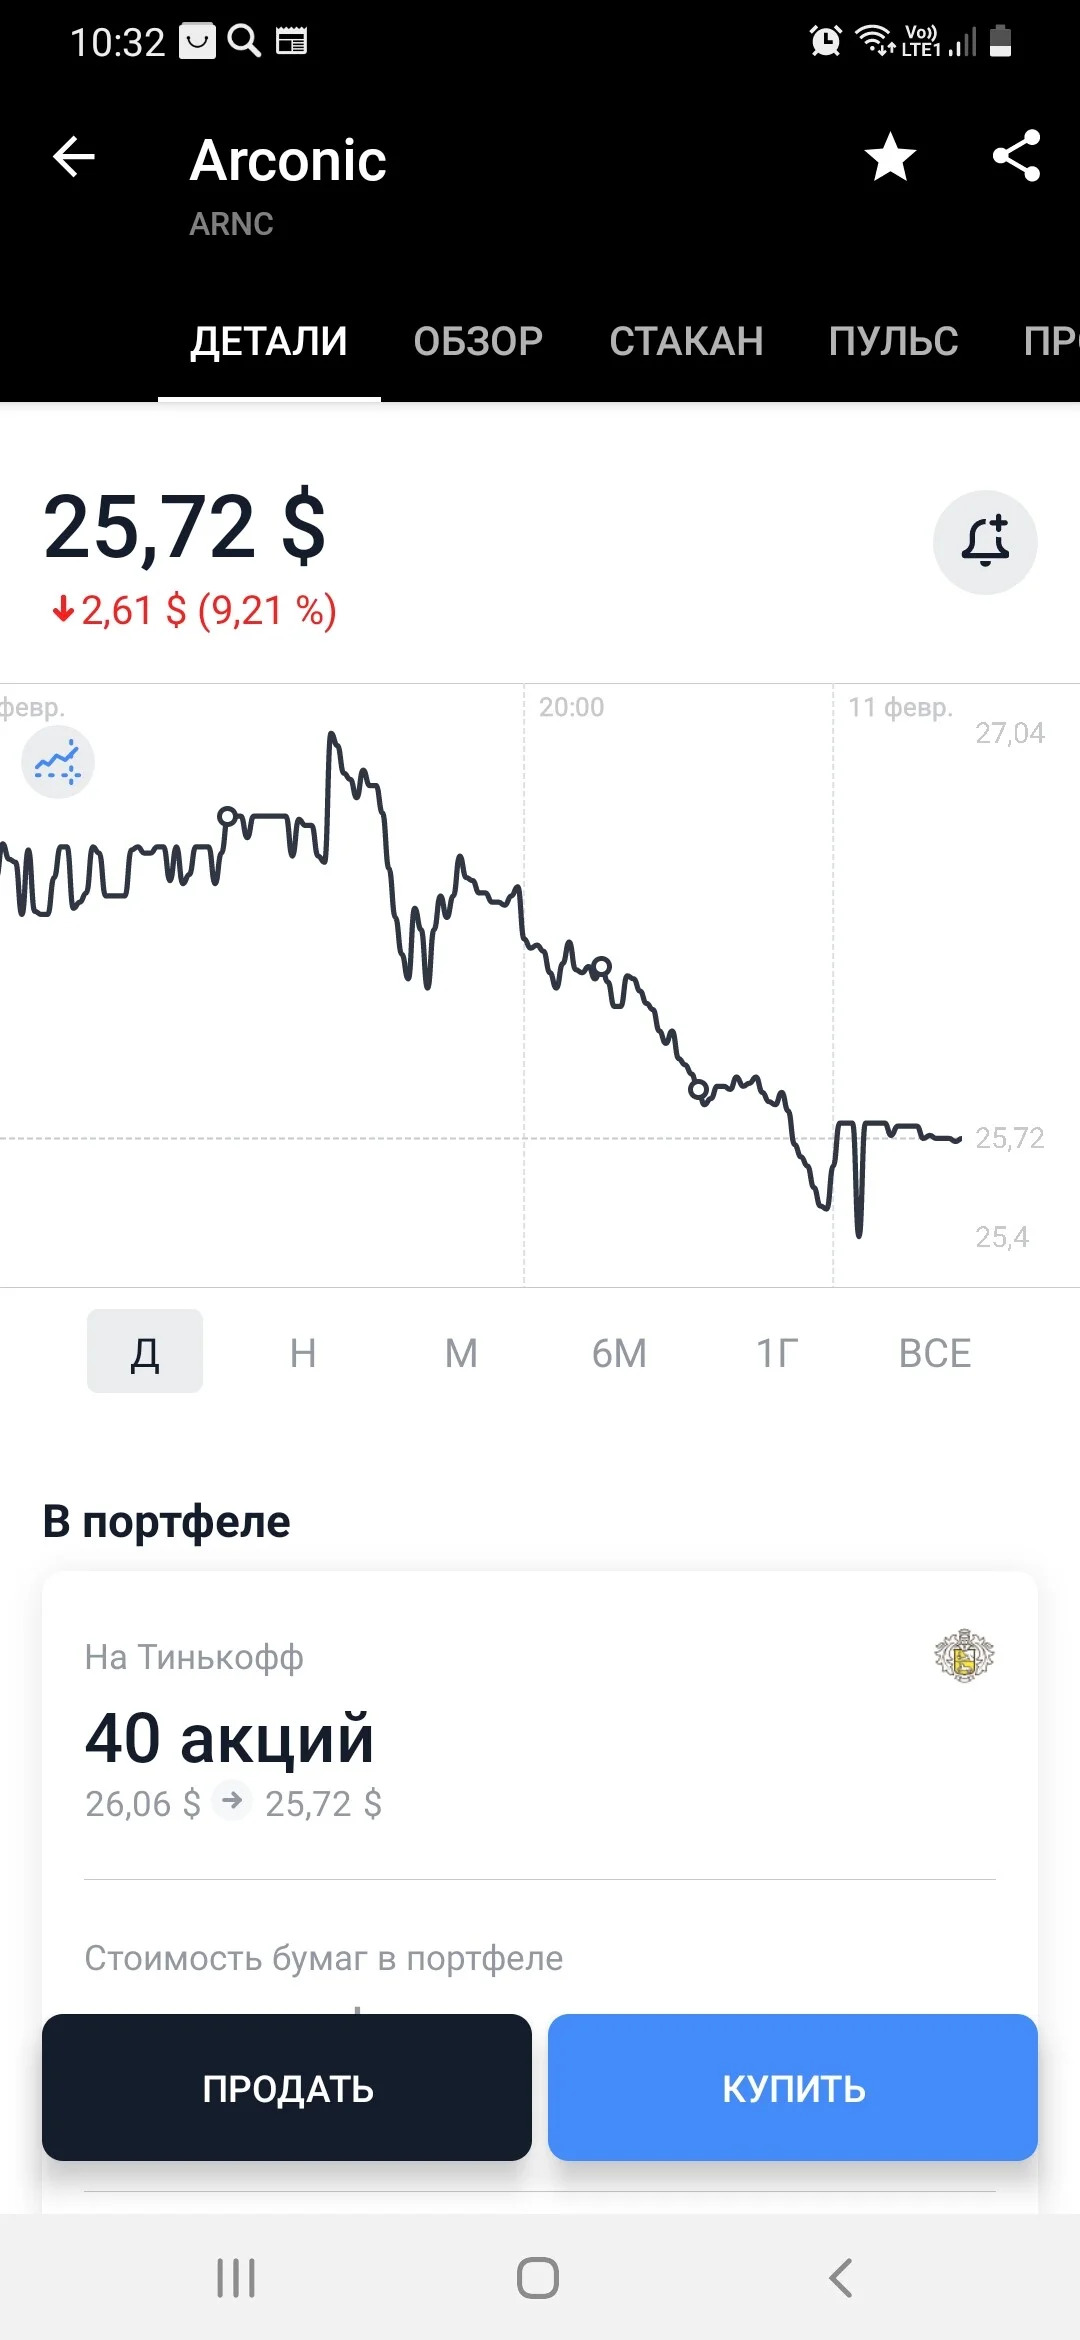Tap Android home button icon

538,2278
